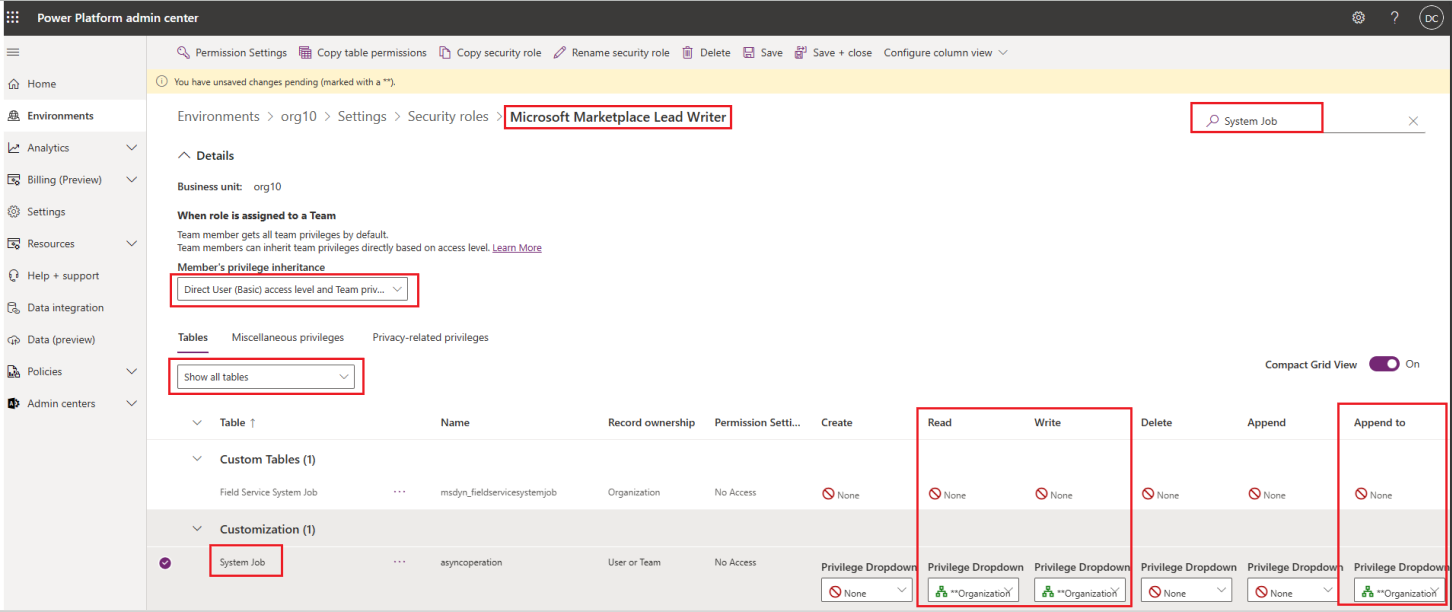
Task: Collapse the left navigation hamburger menu
Action: (x=13, y=52)
